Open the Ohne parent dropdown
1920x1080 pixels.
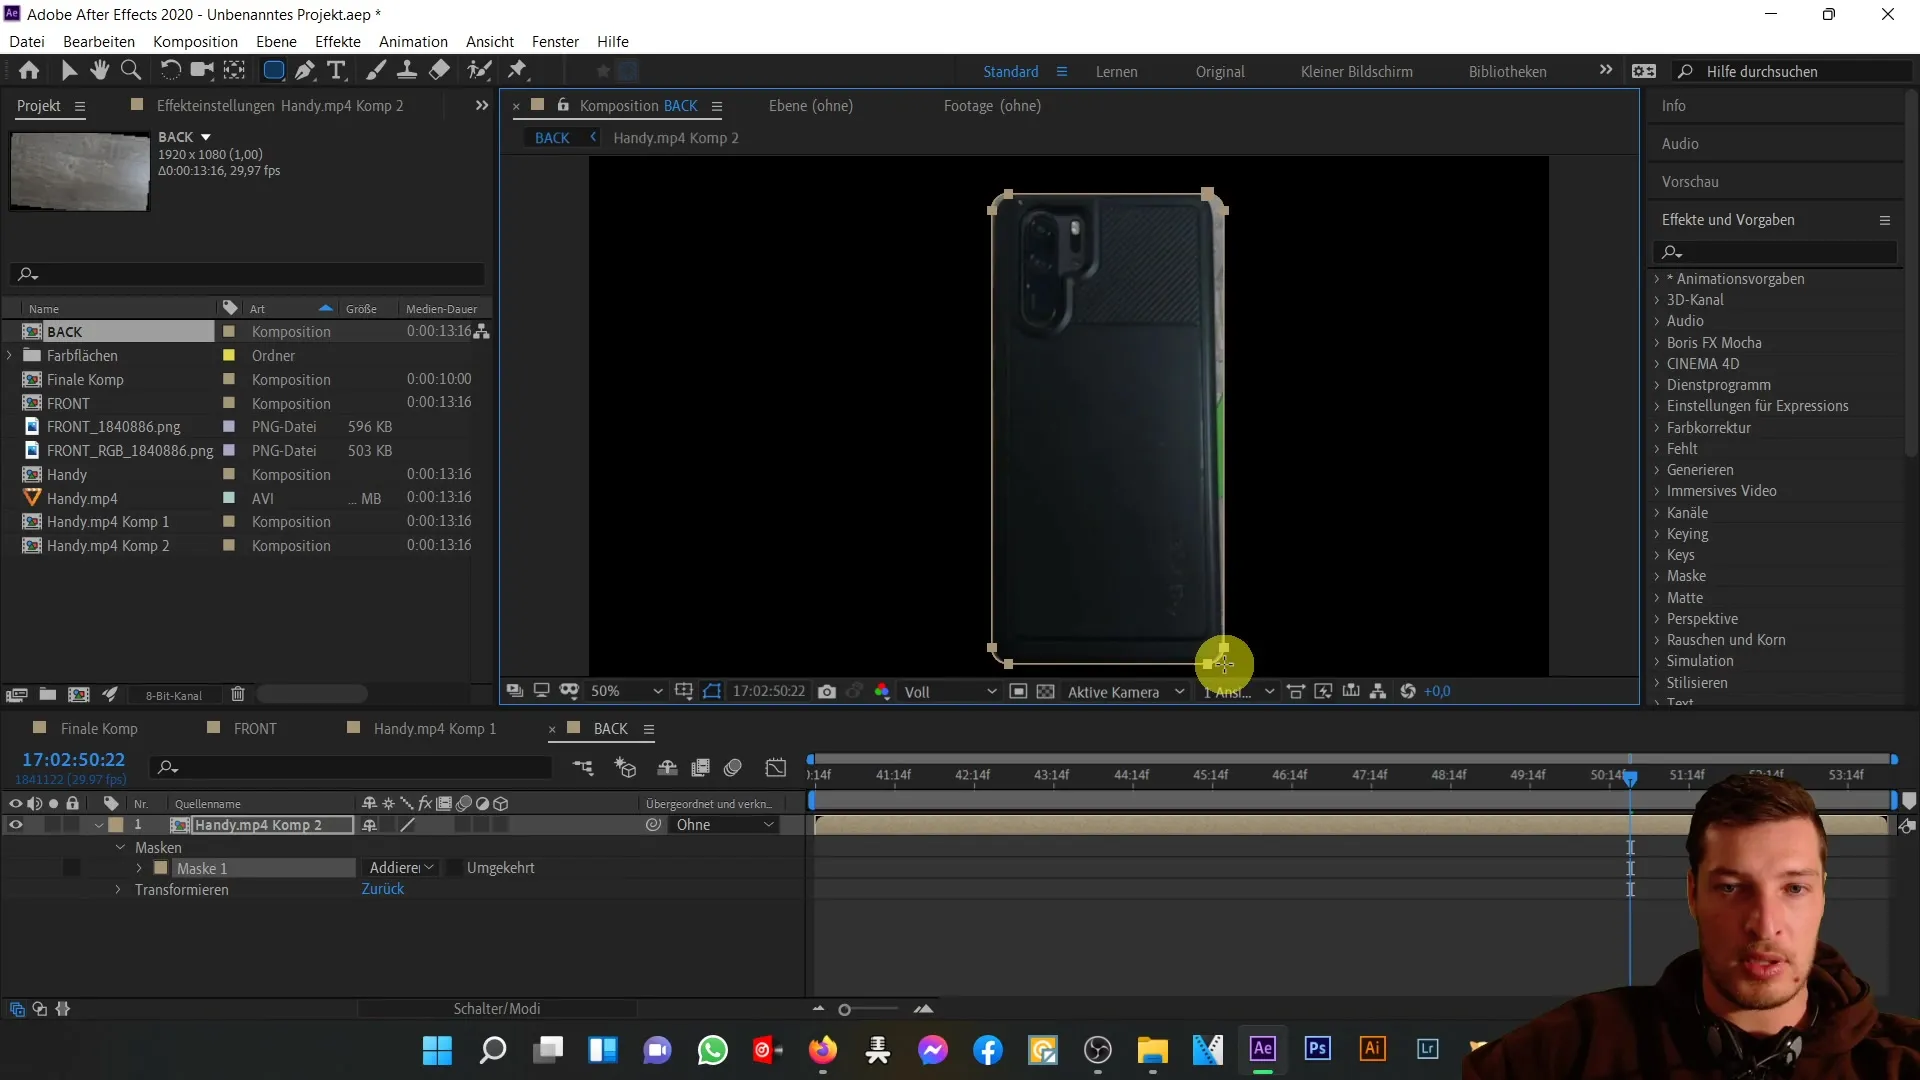[x=725, y=825]
